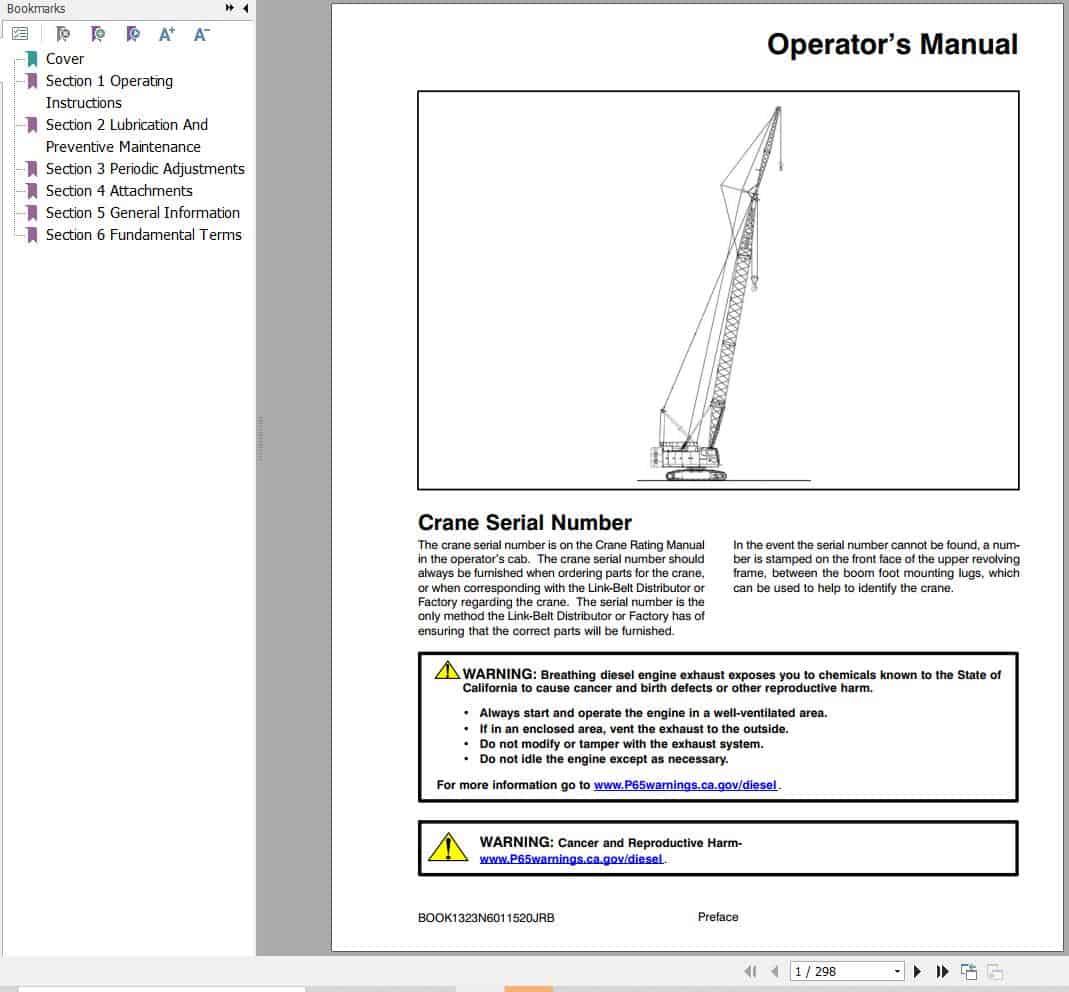Click the P65warnings diesel hyperlink

(x=684, y=785)
